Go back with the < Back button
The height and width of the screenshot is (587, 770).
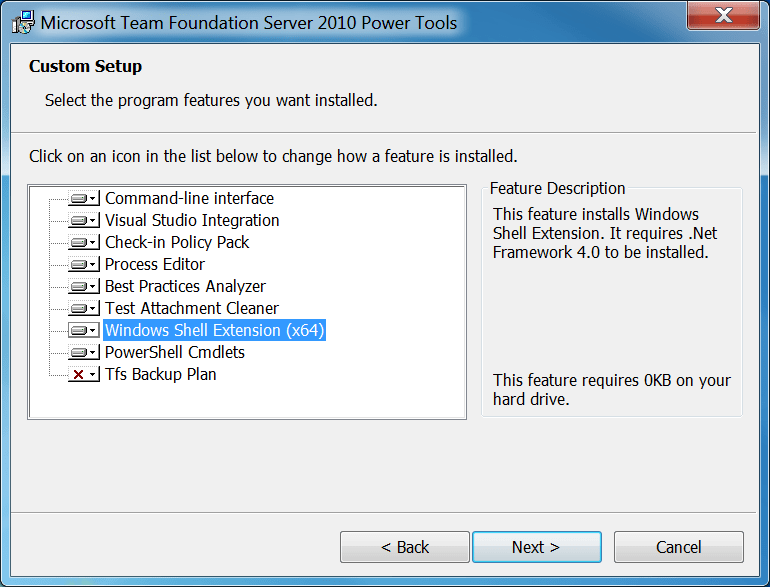coord(405,547)
